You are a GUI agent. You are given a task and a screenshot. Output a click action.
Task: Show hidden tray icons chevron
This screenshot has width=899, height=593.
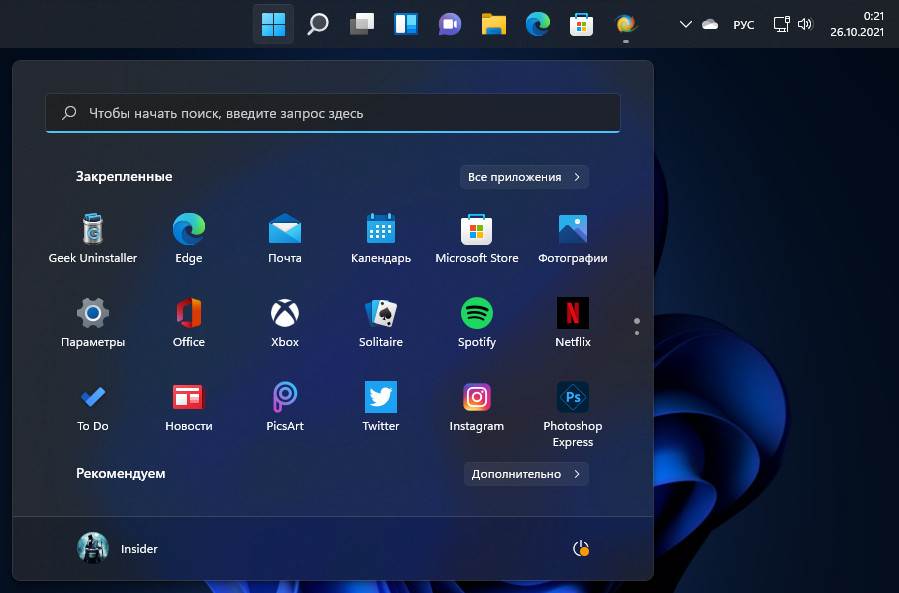coord(685,24)
